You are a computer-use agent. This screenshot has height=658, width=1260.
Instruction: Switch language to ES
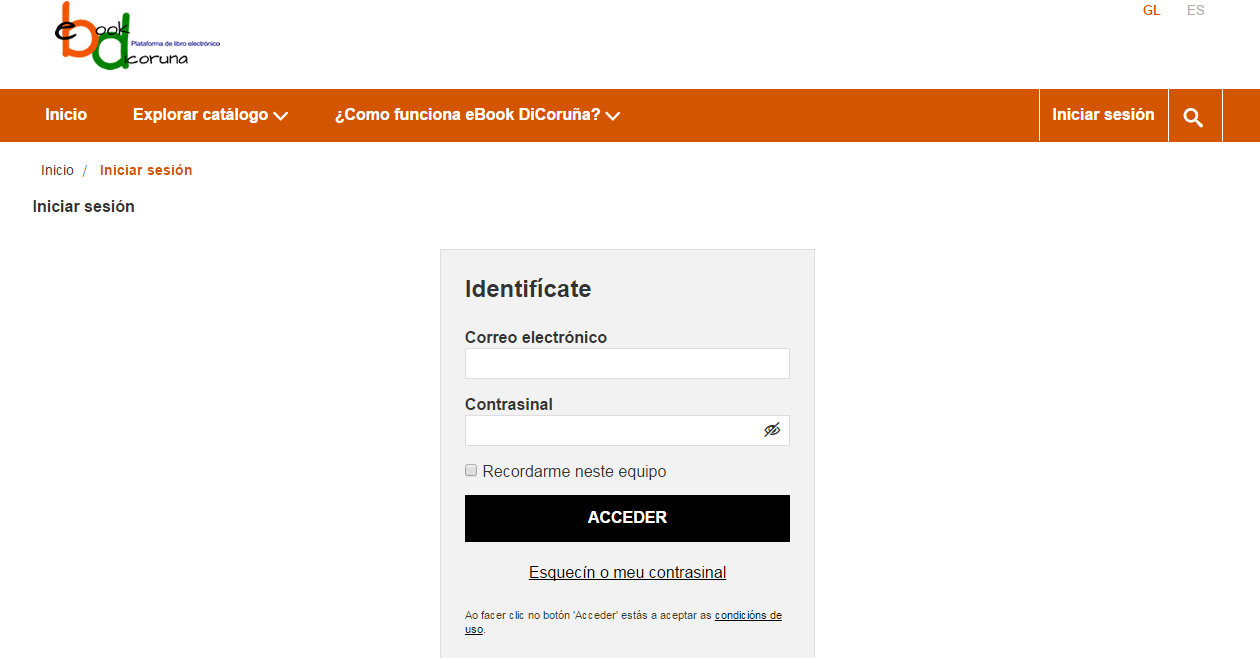tap(1196, 10)
